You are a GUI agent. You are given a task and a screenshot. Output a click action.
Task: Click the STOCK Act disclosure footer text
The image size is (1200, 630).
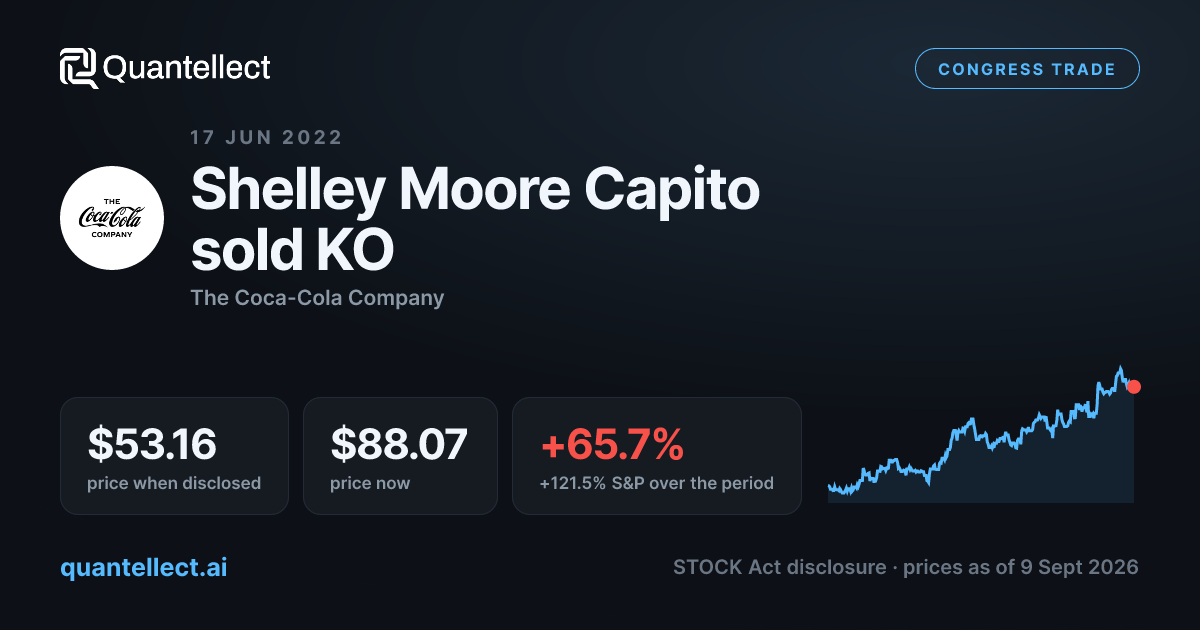(906, 567)
